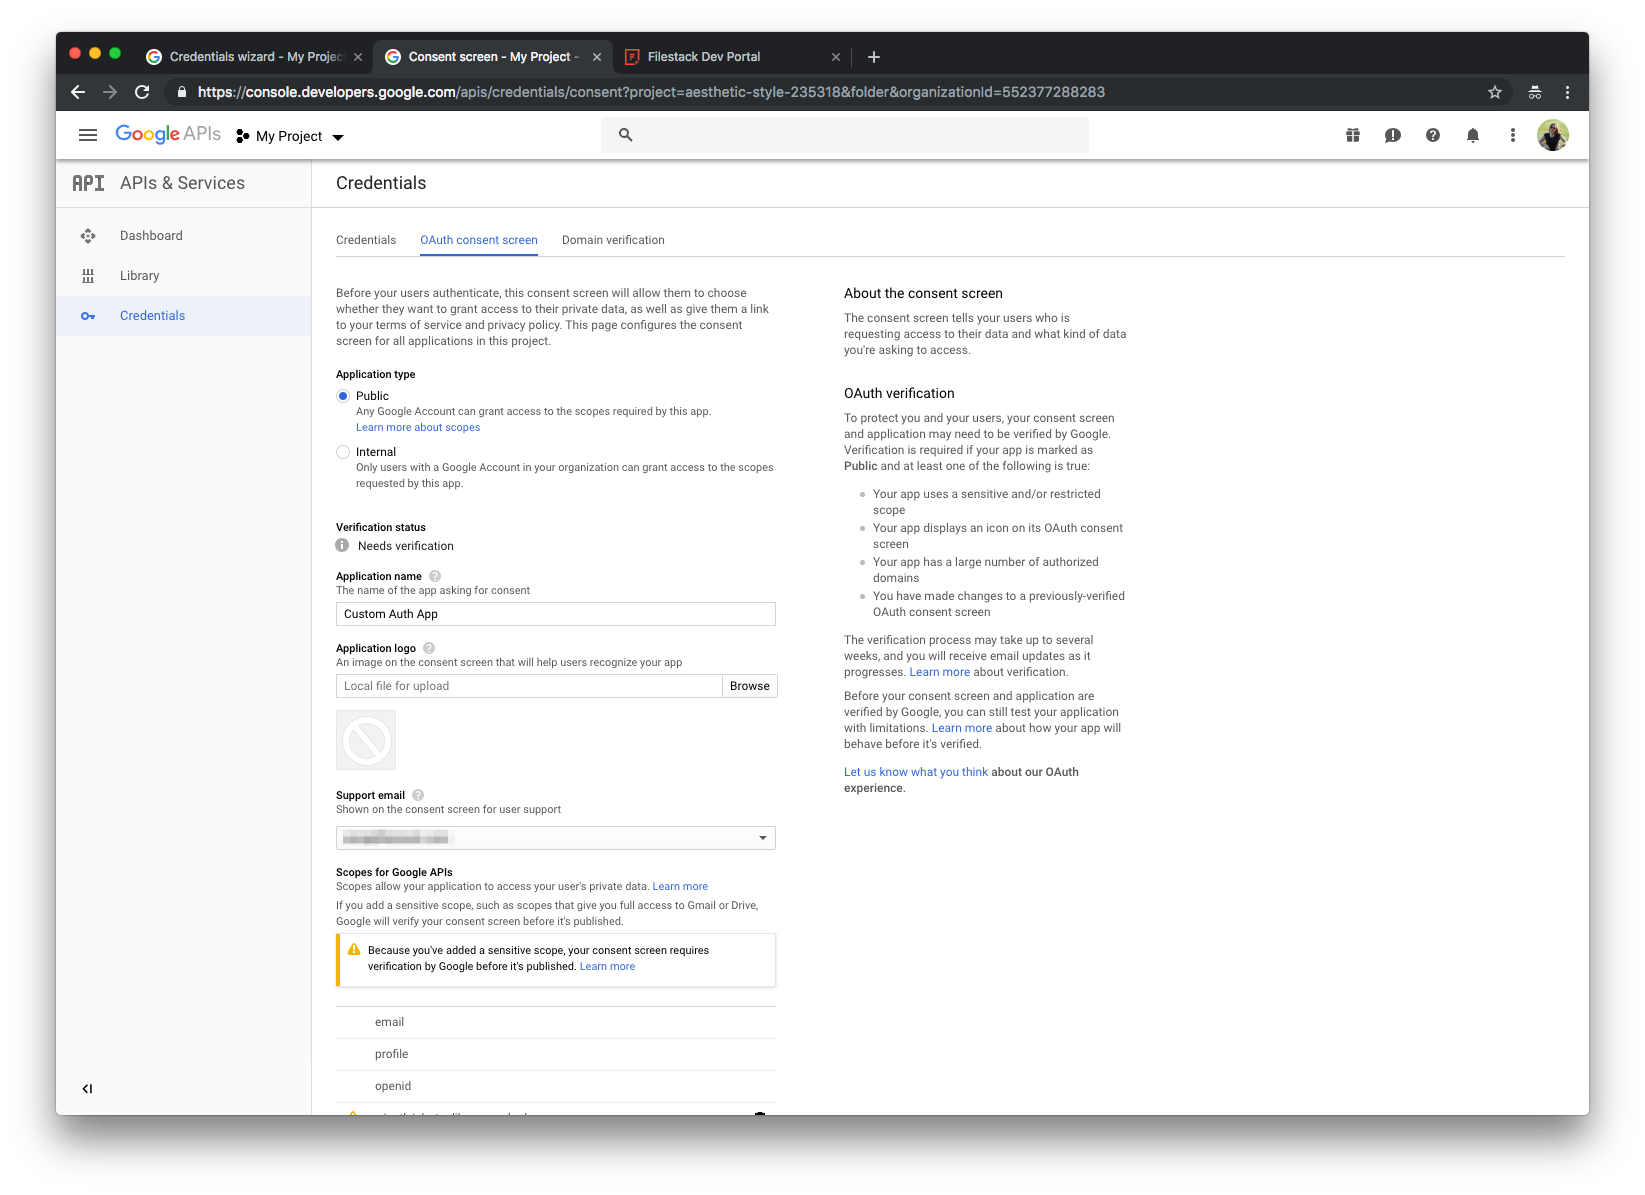
Task: Click the console search box
Action: click(x=845, y=135)
